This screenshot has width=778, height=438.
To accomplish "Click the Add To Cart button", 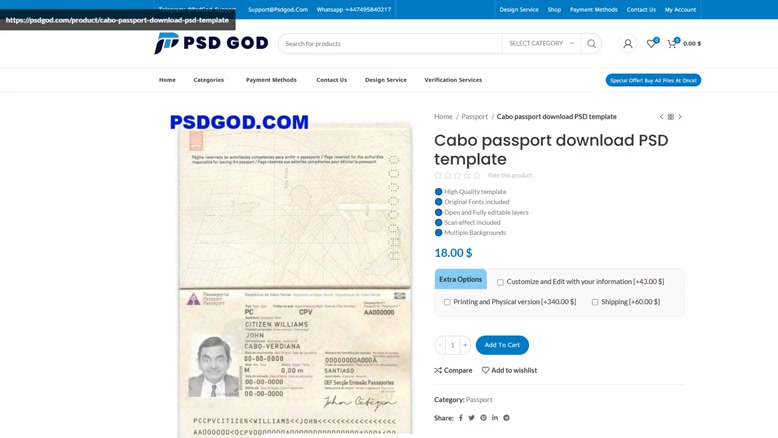I will coord(502,345).
